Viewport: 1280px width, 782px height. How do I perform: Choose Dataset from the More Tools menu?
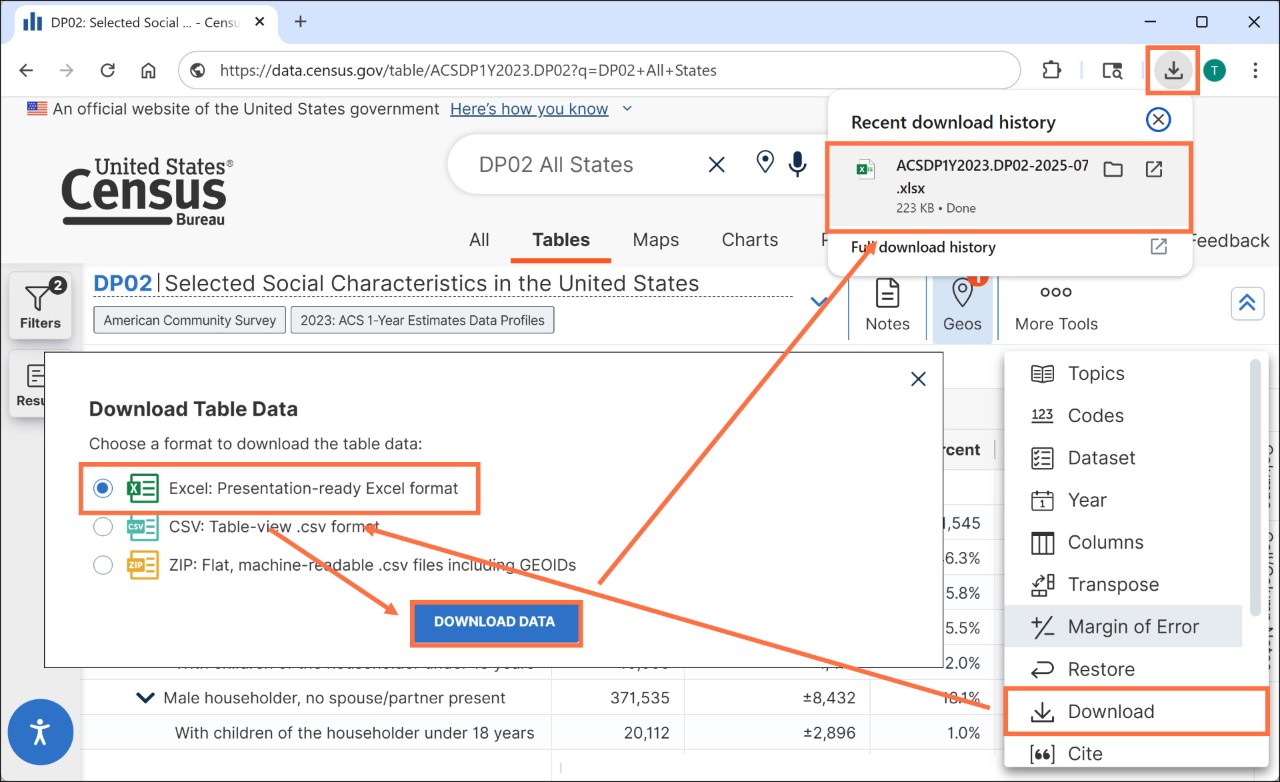coord(1125,457)
